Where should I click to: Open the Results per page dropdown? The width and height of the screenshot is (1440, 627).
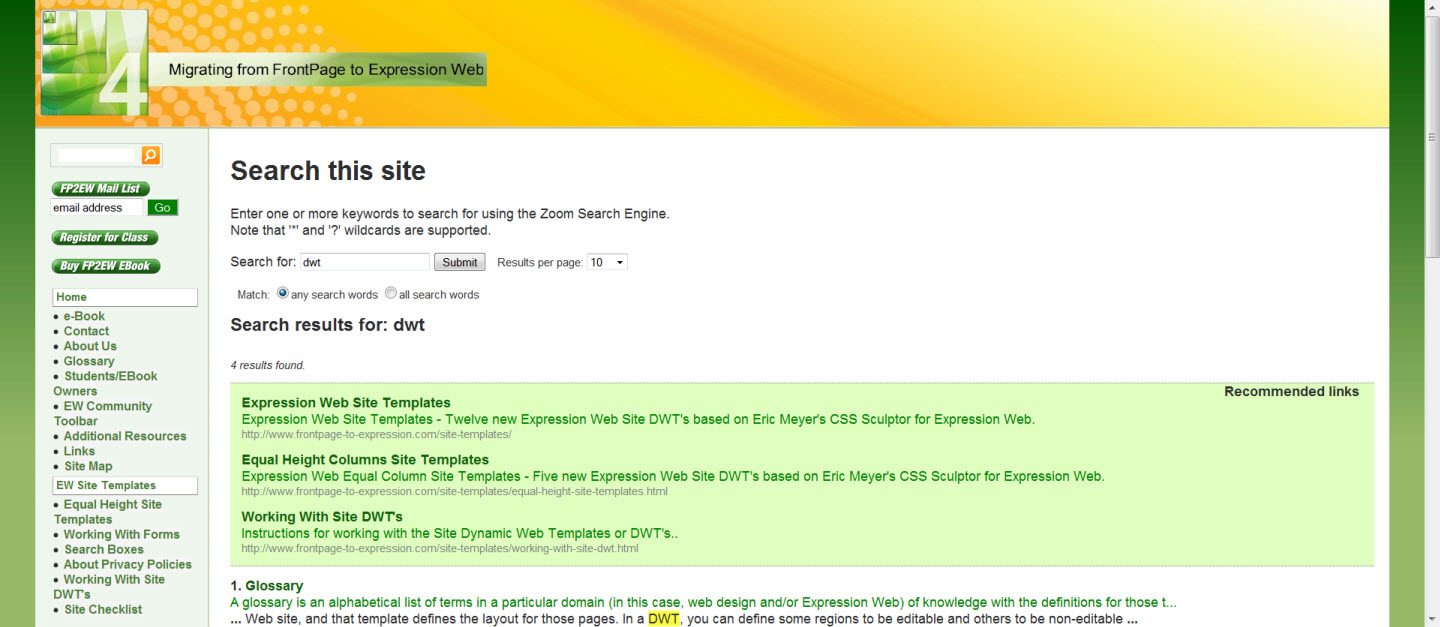pyautogui.click(x=607, y=262)
